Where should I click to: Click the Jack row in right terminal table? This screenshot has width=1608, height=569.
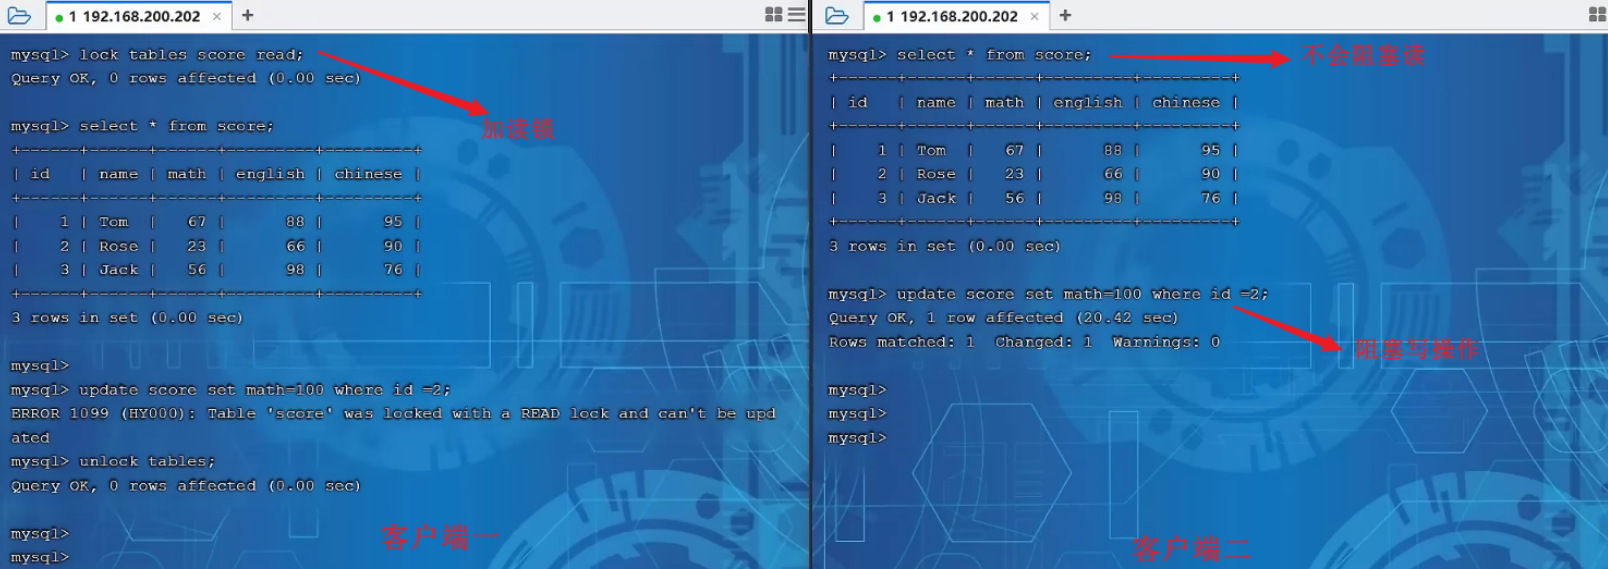(1034, 198)
